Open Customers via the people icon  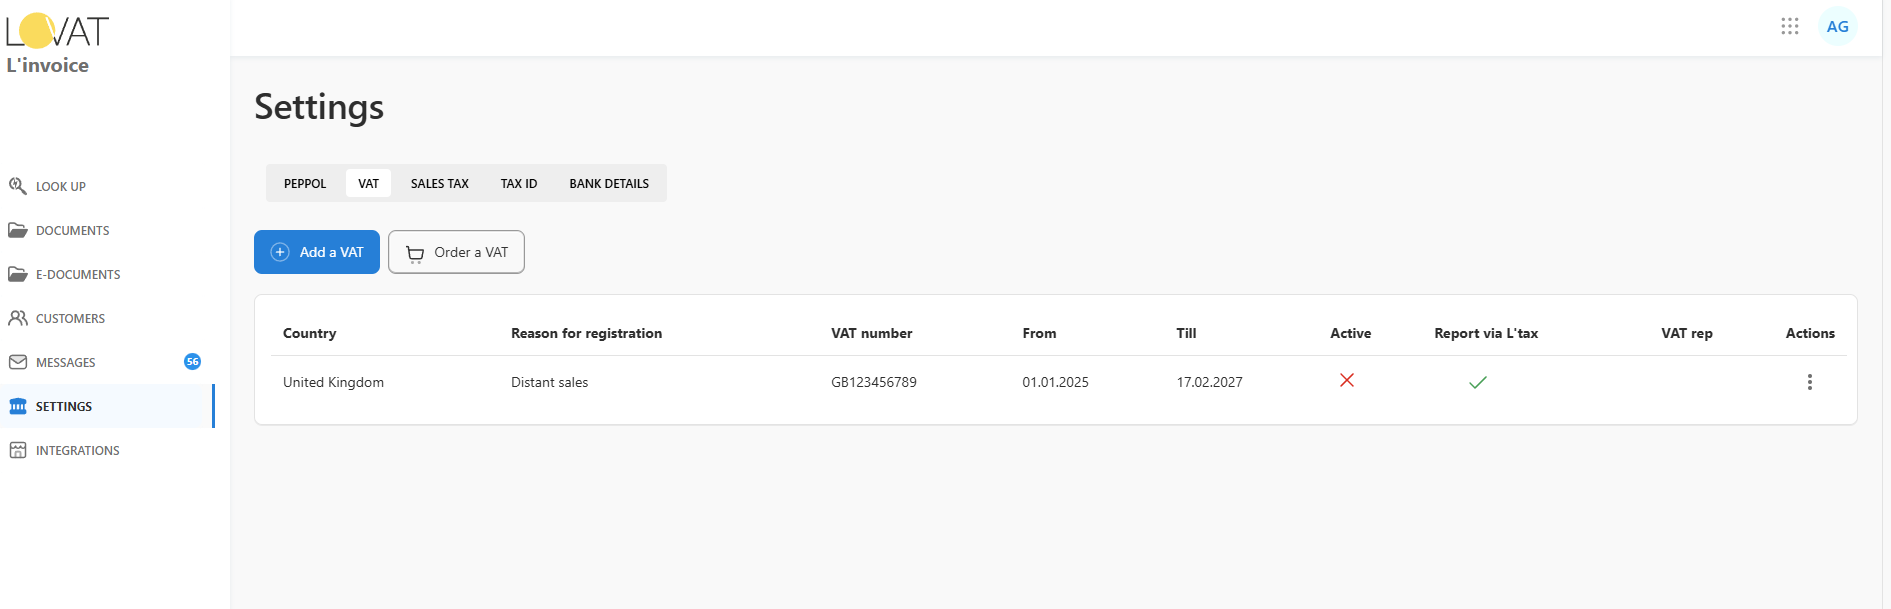pyautogui.click(x=18, y=318)
